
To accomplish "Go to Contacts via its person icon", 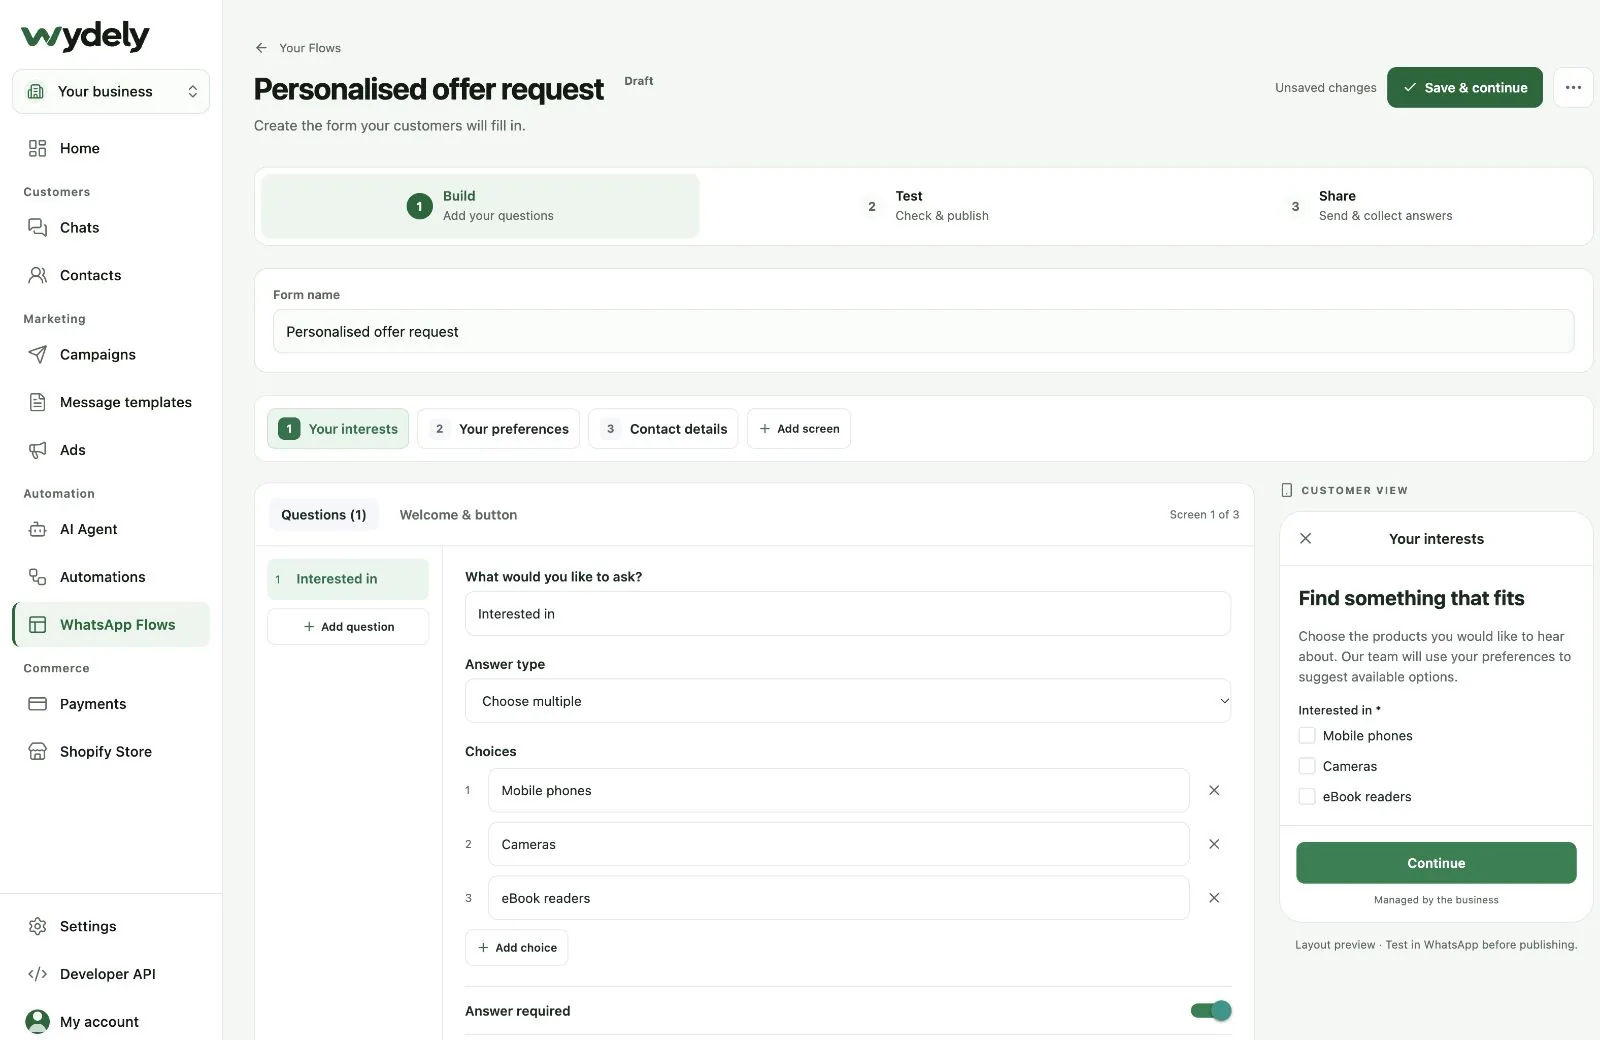I will coord(37,275).
